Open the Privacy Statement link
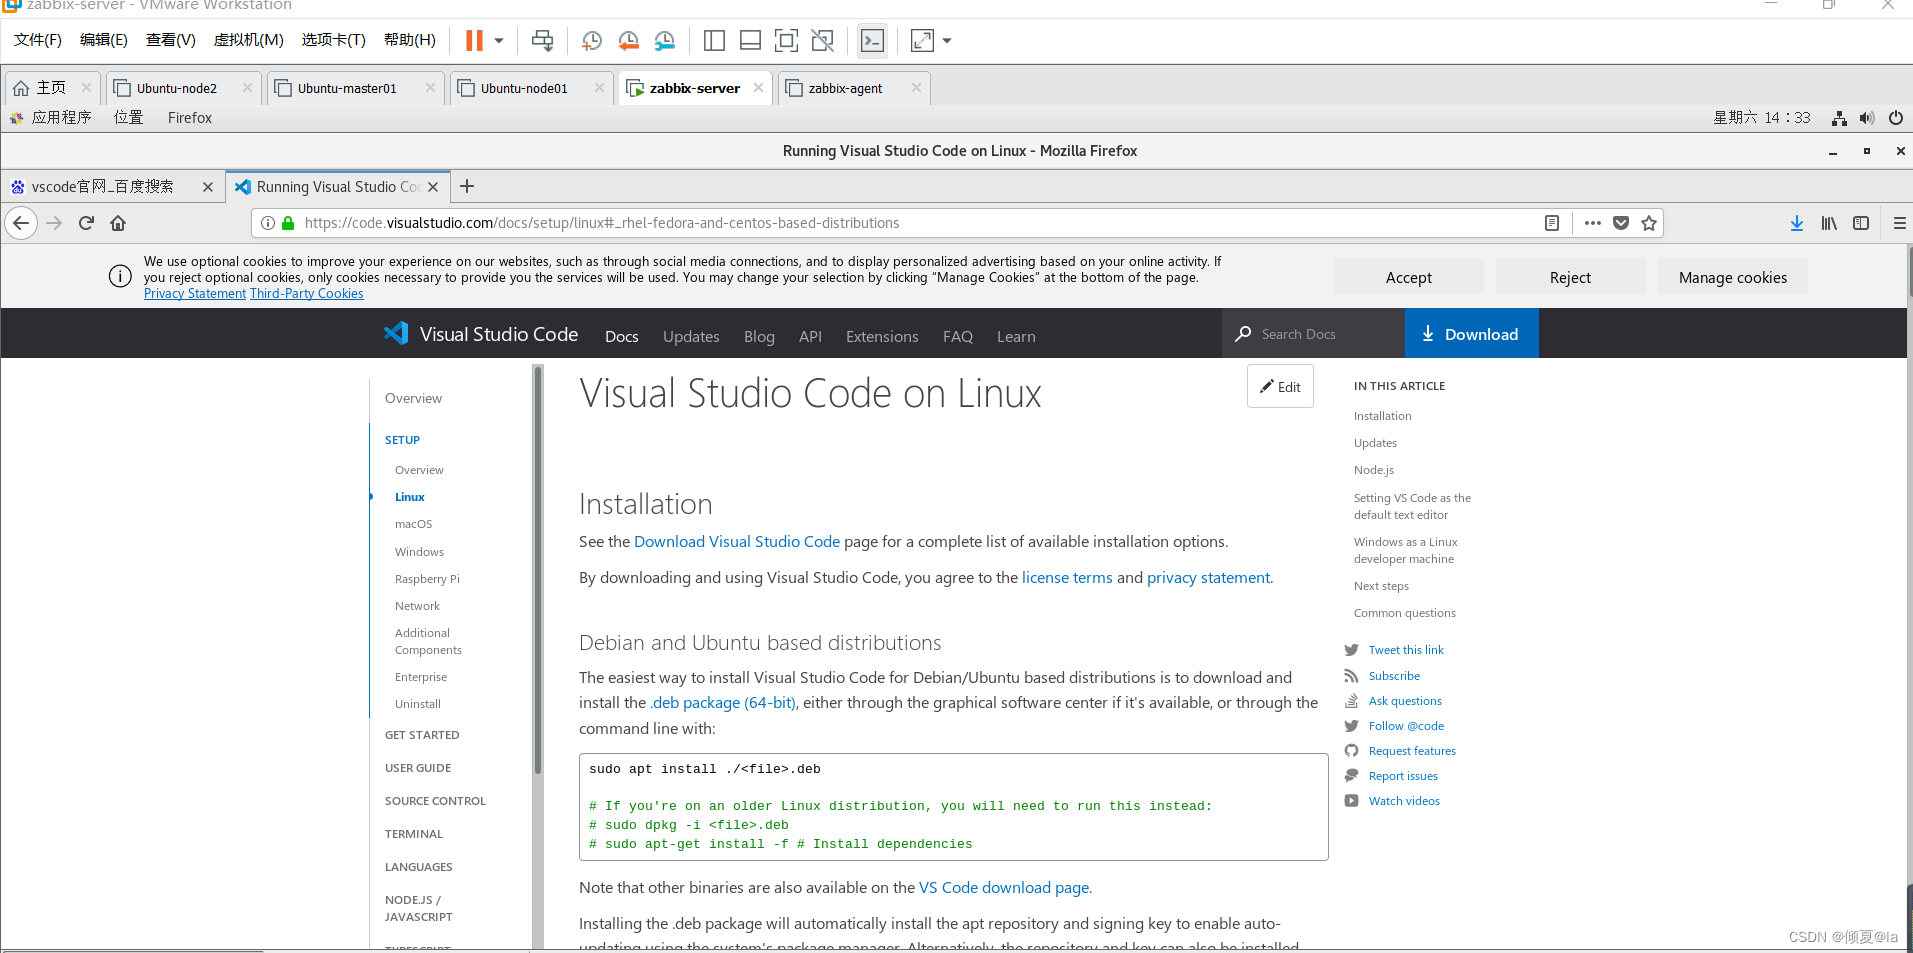Screen dimensions: 1913x953 (195, 294)
